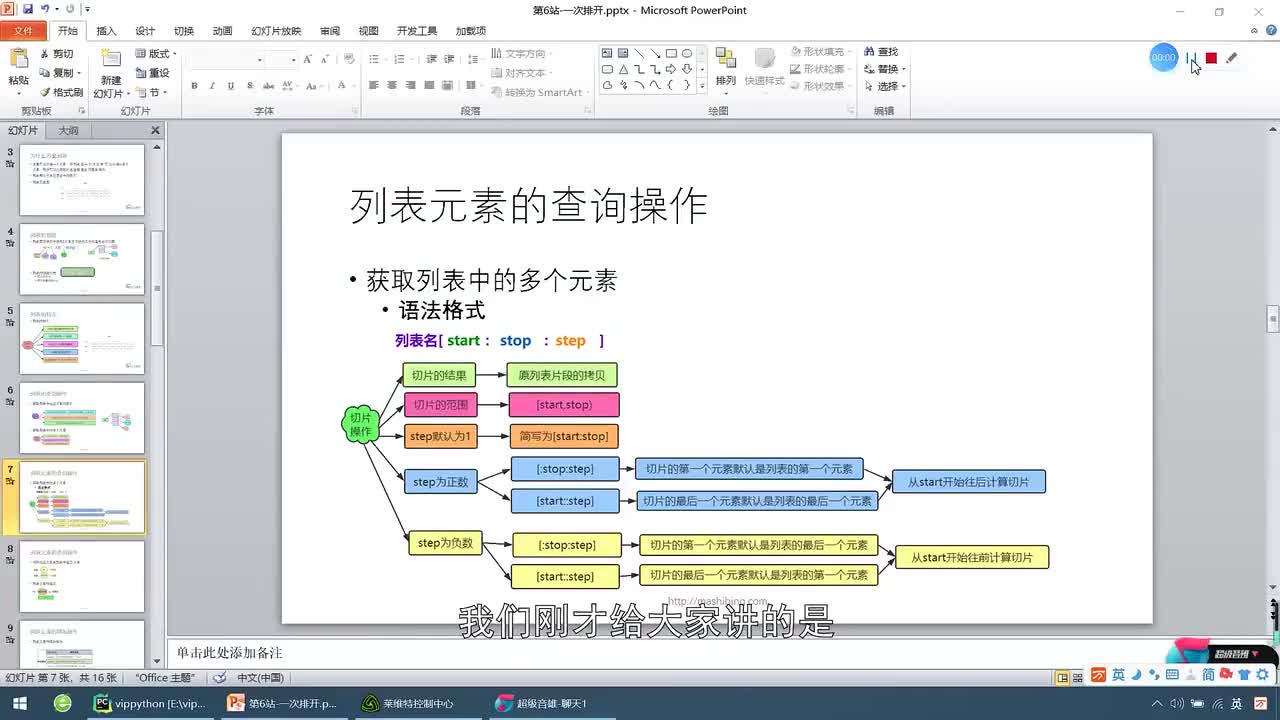Expand the Section (节) dropdown

point(152,92)
